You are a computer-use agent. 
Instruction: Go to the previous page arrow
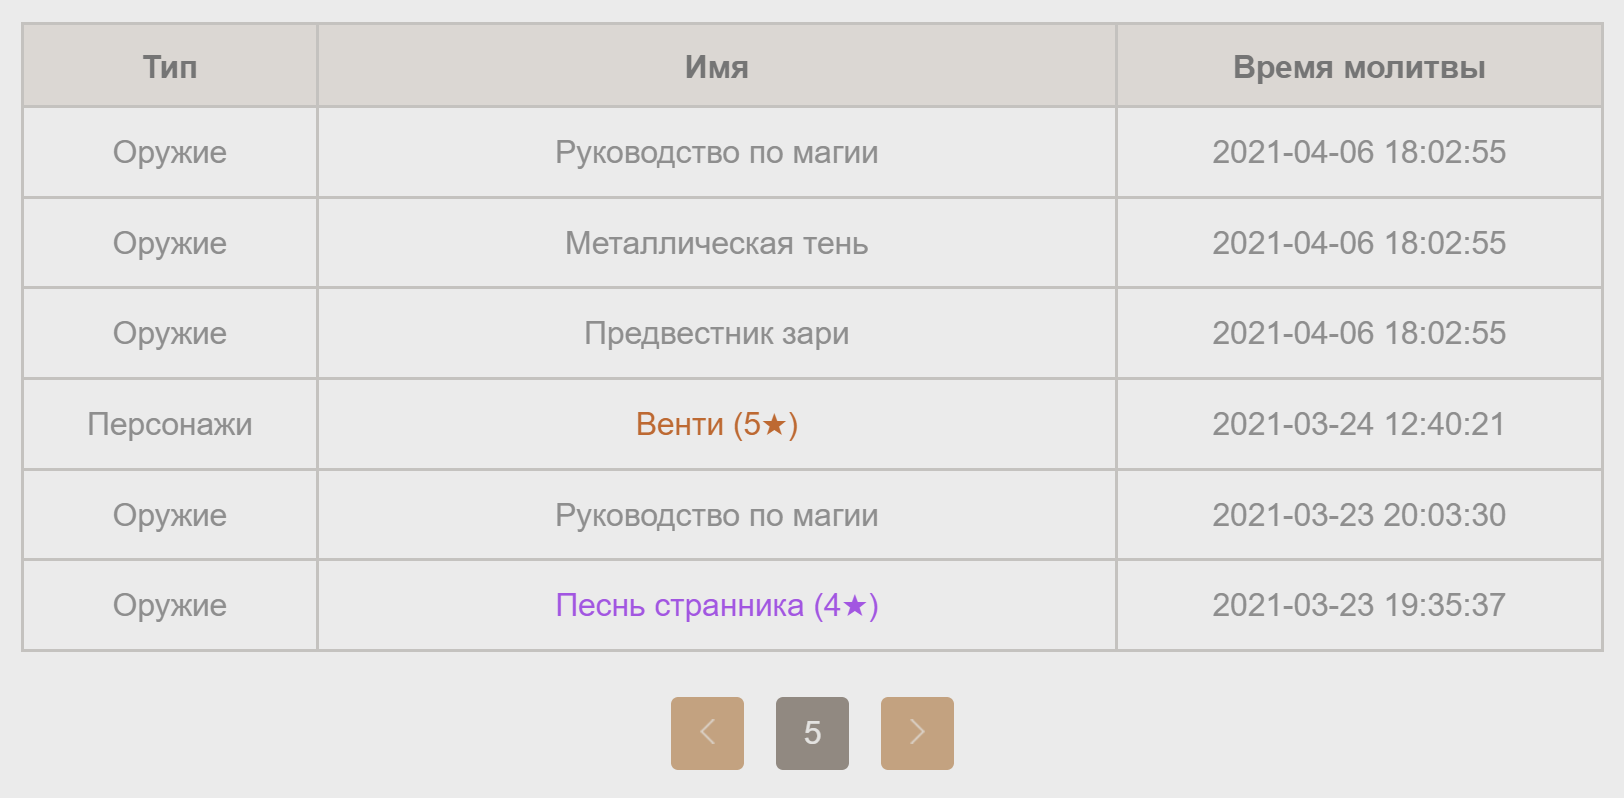707,733
